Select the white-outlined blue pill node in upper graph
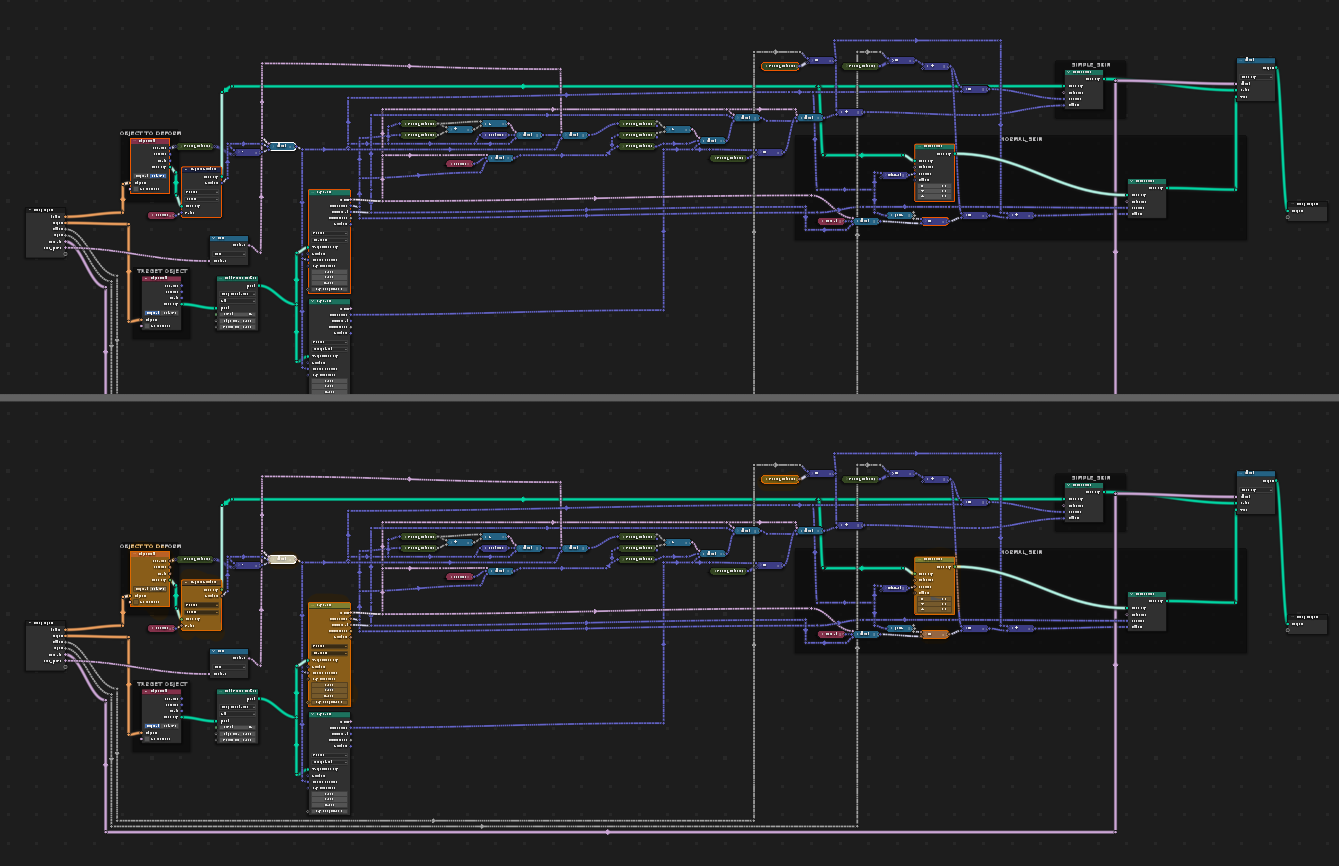Image resolution: width=1339 pixels, height=866 pixels. pos(281,146)
